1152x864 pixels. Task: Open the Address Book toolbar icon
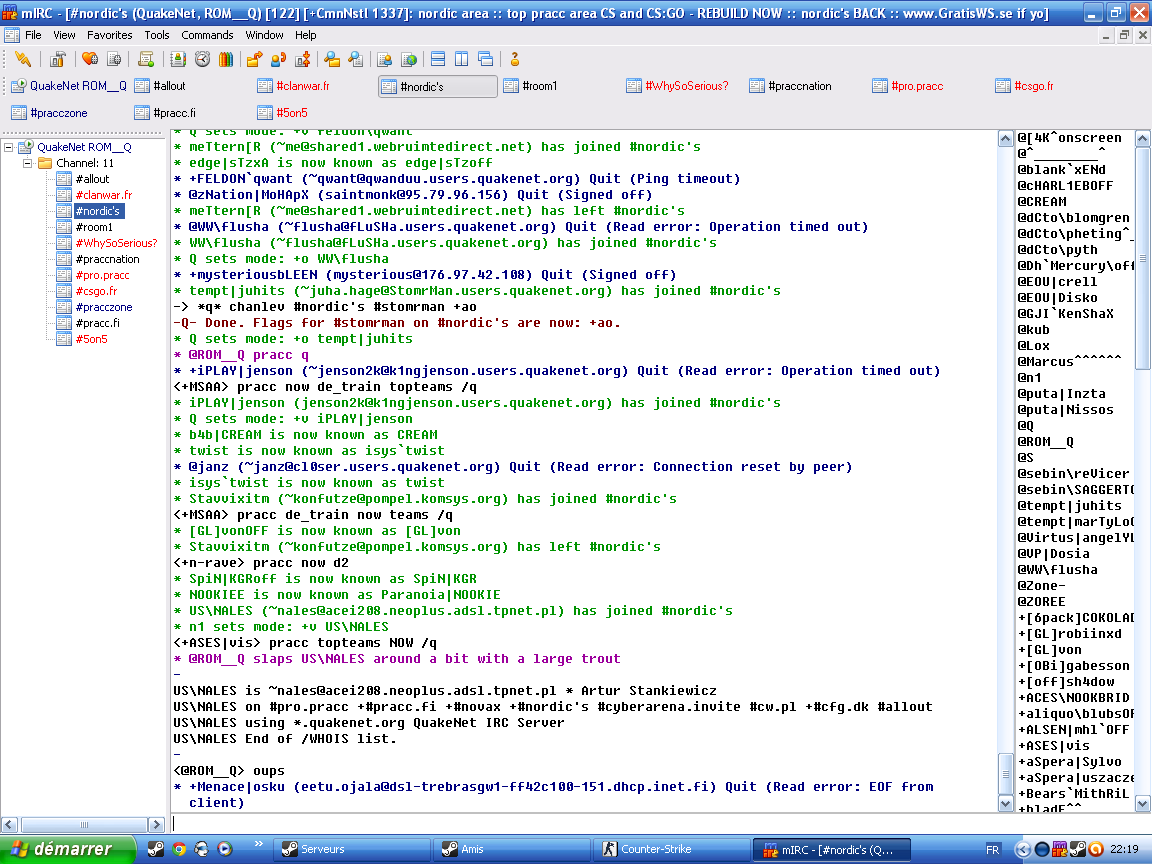[179, 59]
